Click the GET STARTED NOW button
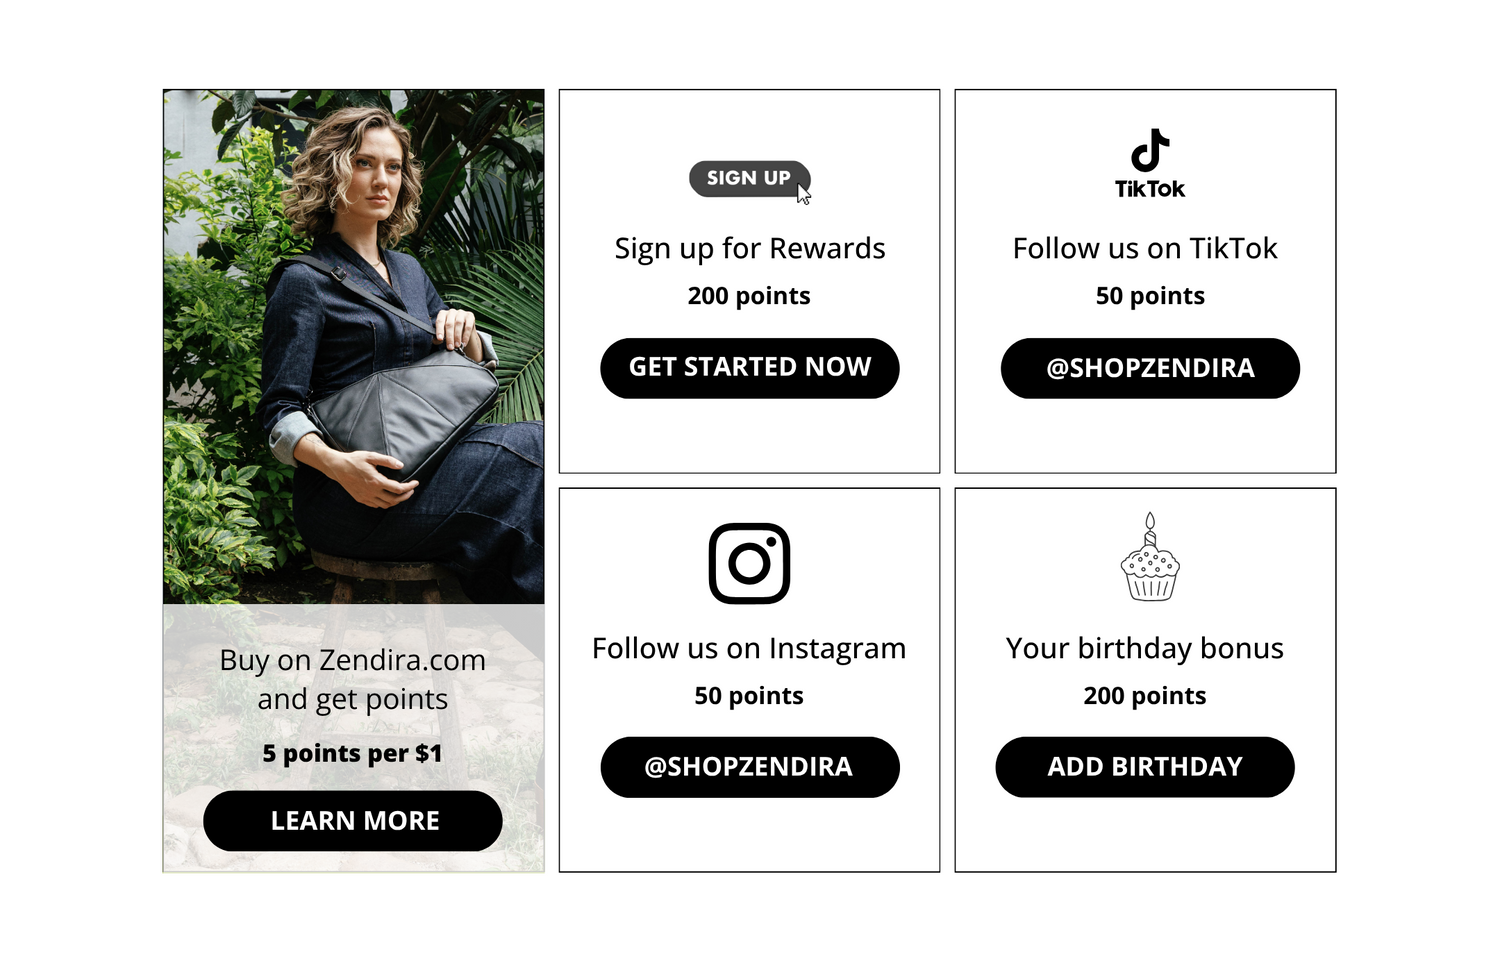The height and width of the screenshot is (961, 1500). click(x=749, y=368)
